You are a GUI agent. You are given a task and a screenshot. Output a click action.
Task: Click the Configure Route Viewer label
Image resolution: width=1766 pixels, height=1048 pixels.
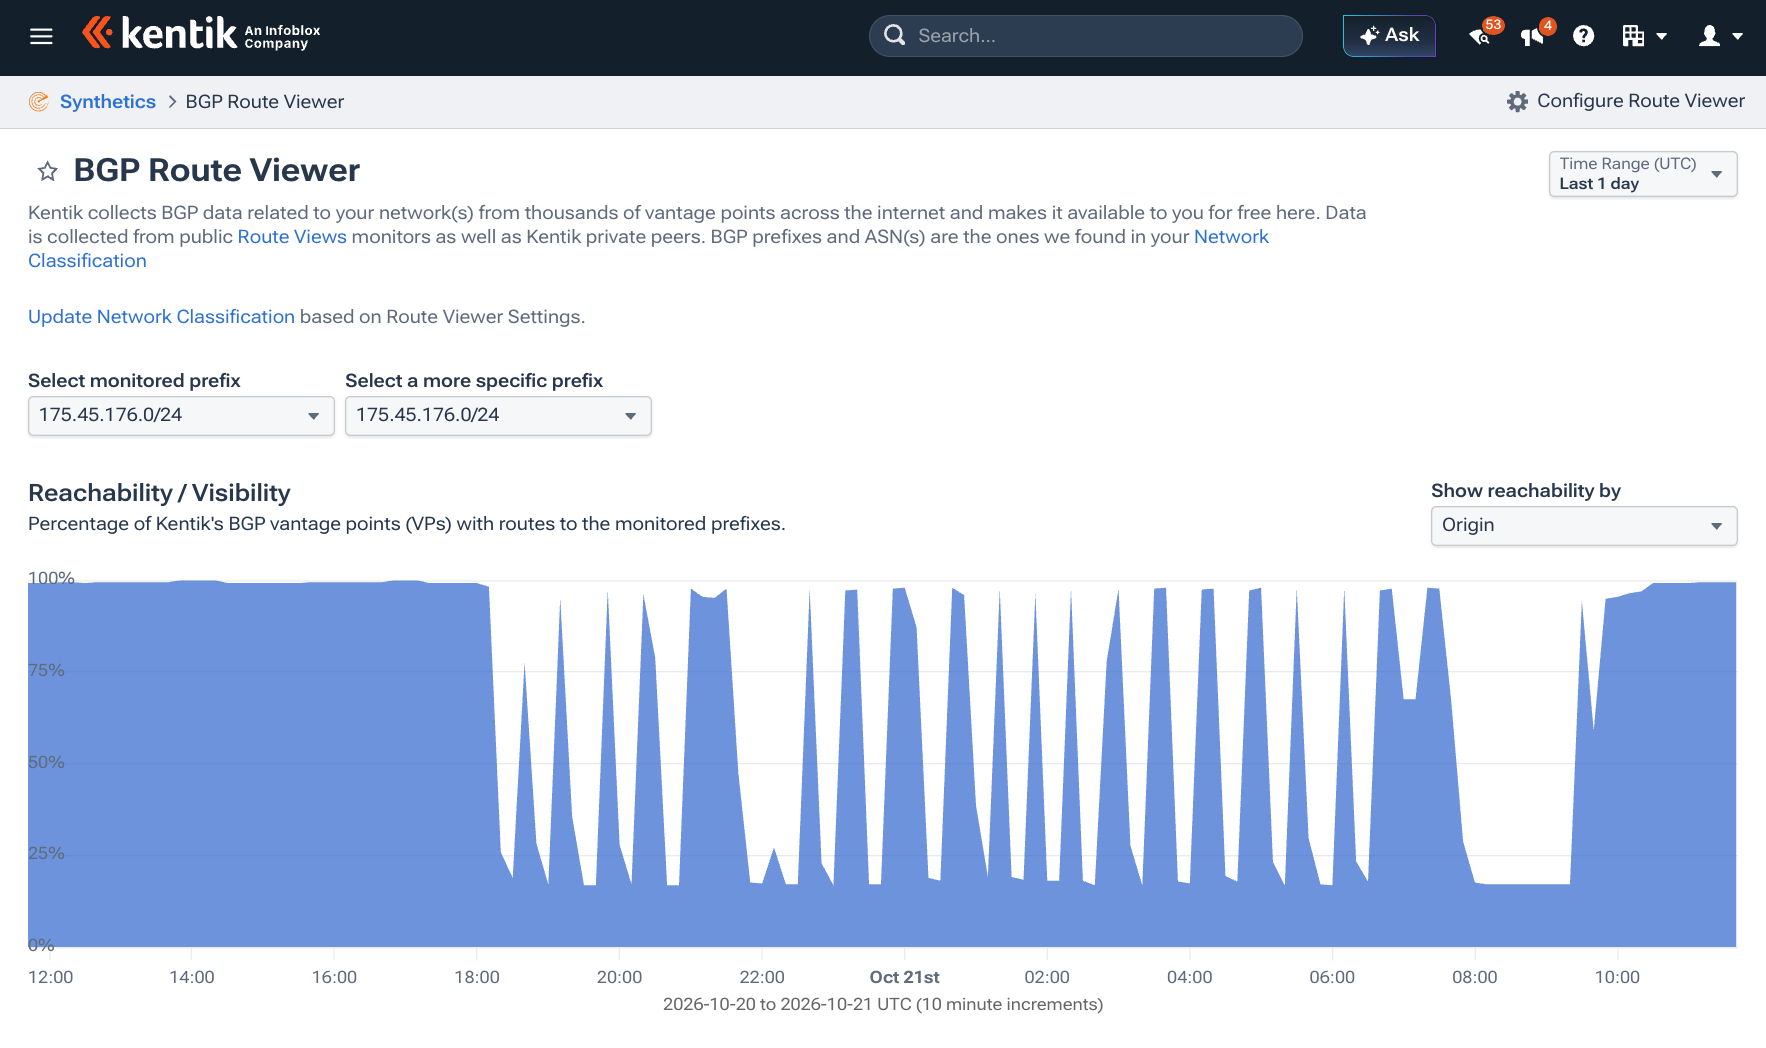point(1641,101)
